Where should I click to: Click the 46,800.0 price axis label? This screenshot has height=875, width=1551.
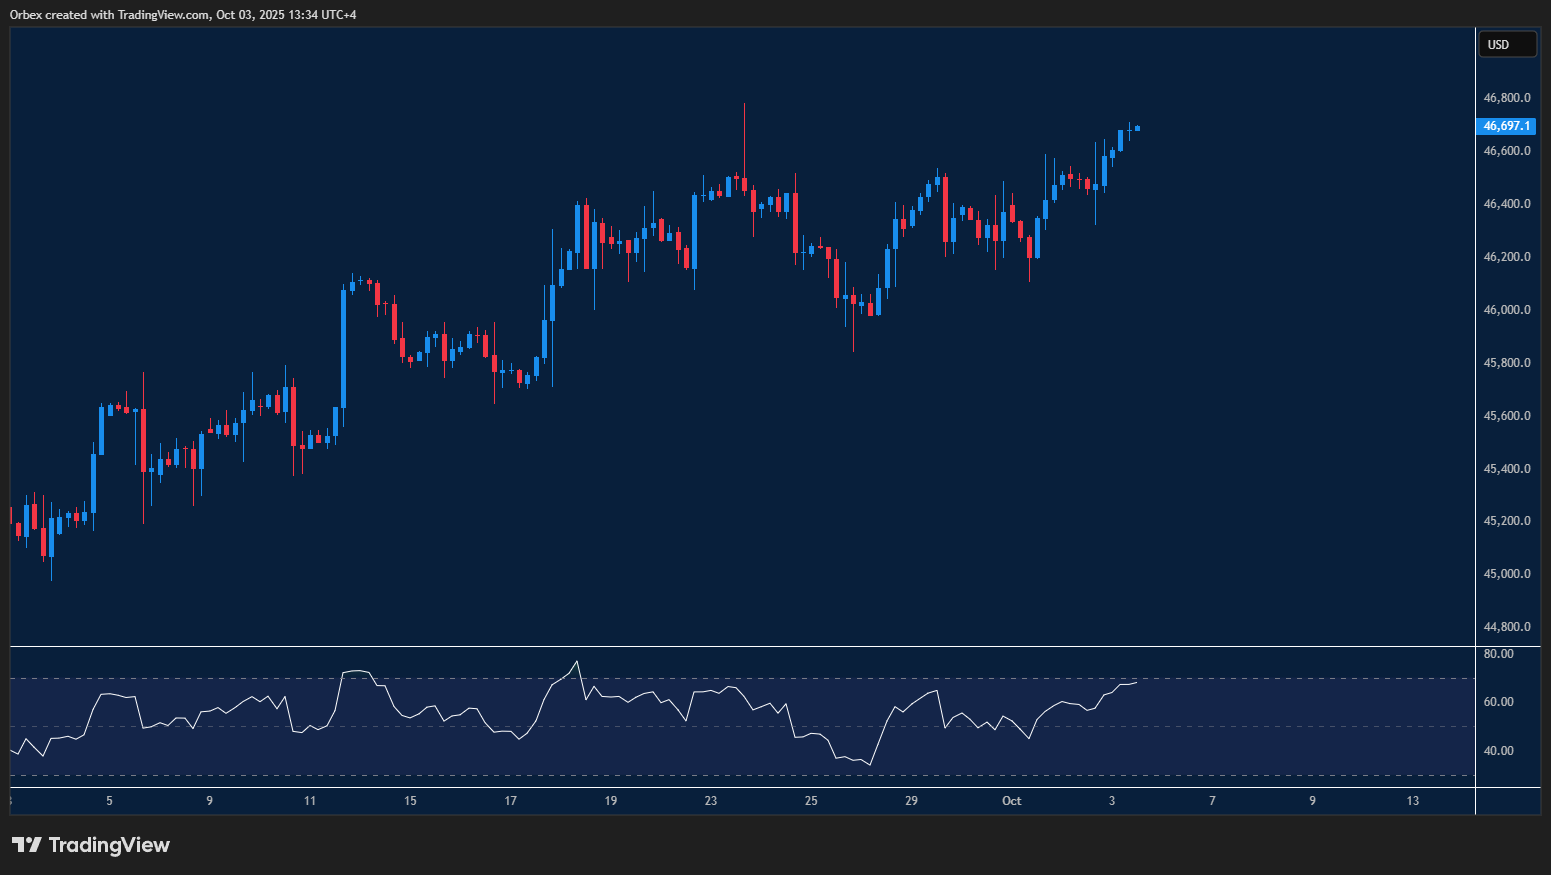tap(1506, 98)
